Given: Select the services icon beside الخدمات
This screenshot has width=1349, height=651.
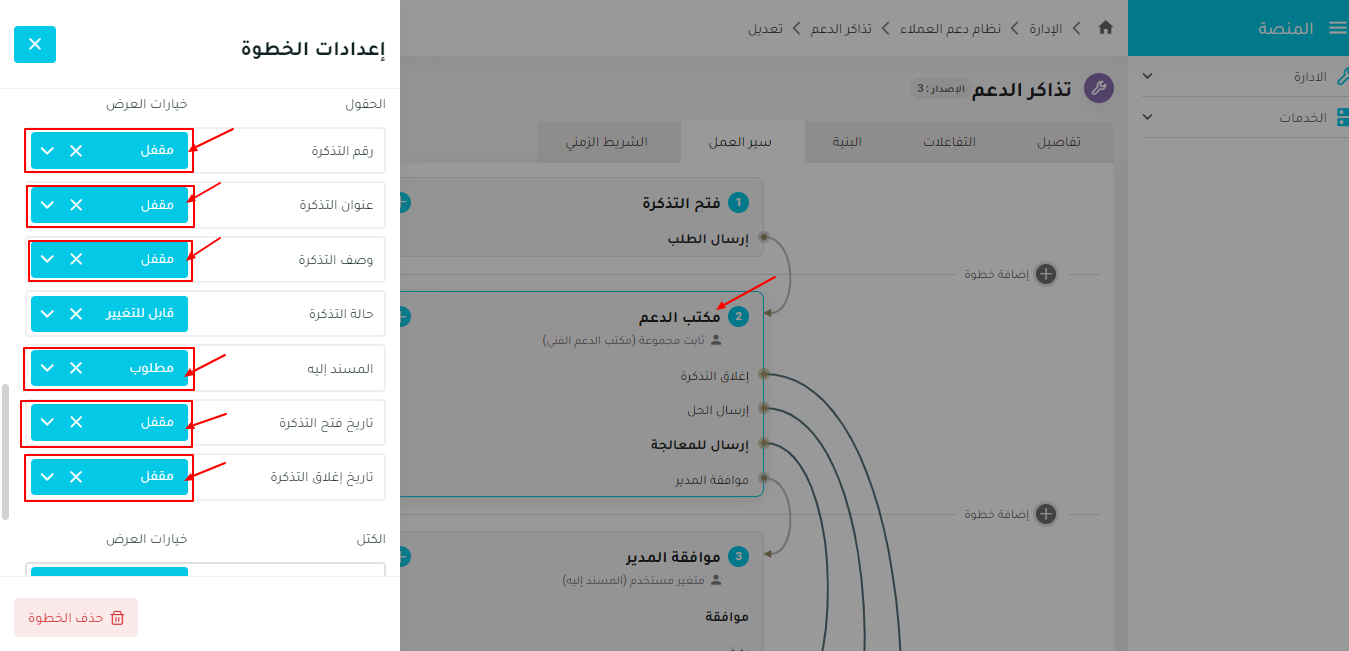Looking at the screenshot, I should tap(1342, 117).
